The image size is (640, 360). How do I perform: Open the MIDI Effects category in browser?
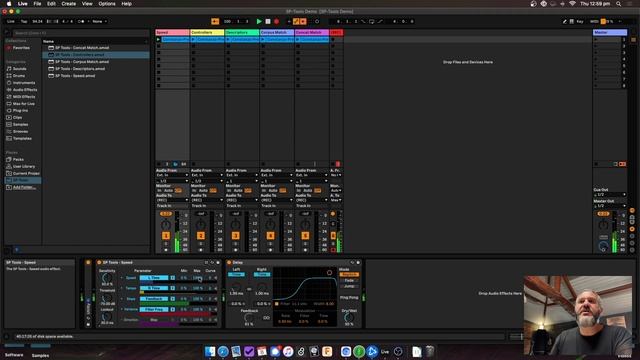[24, 97]
